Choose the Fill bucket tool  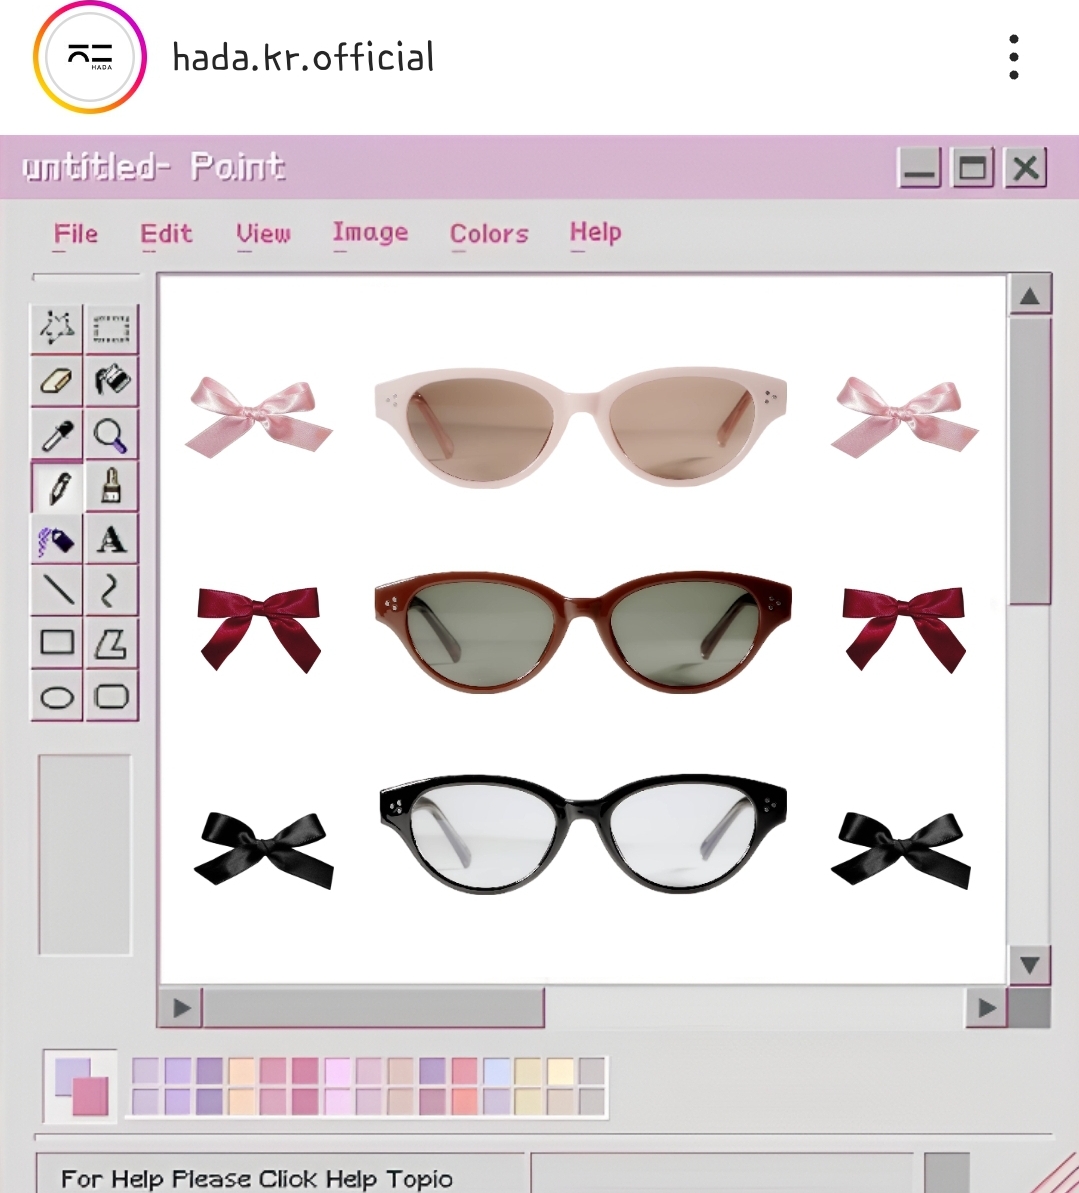(x=111, y=381)
